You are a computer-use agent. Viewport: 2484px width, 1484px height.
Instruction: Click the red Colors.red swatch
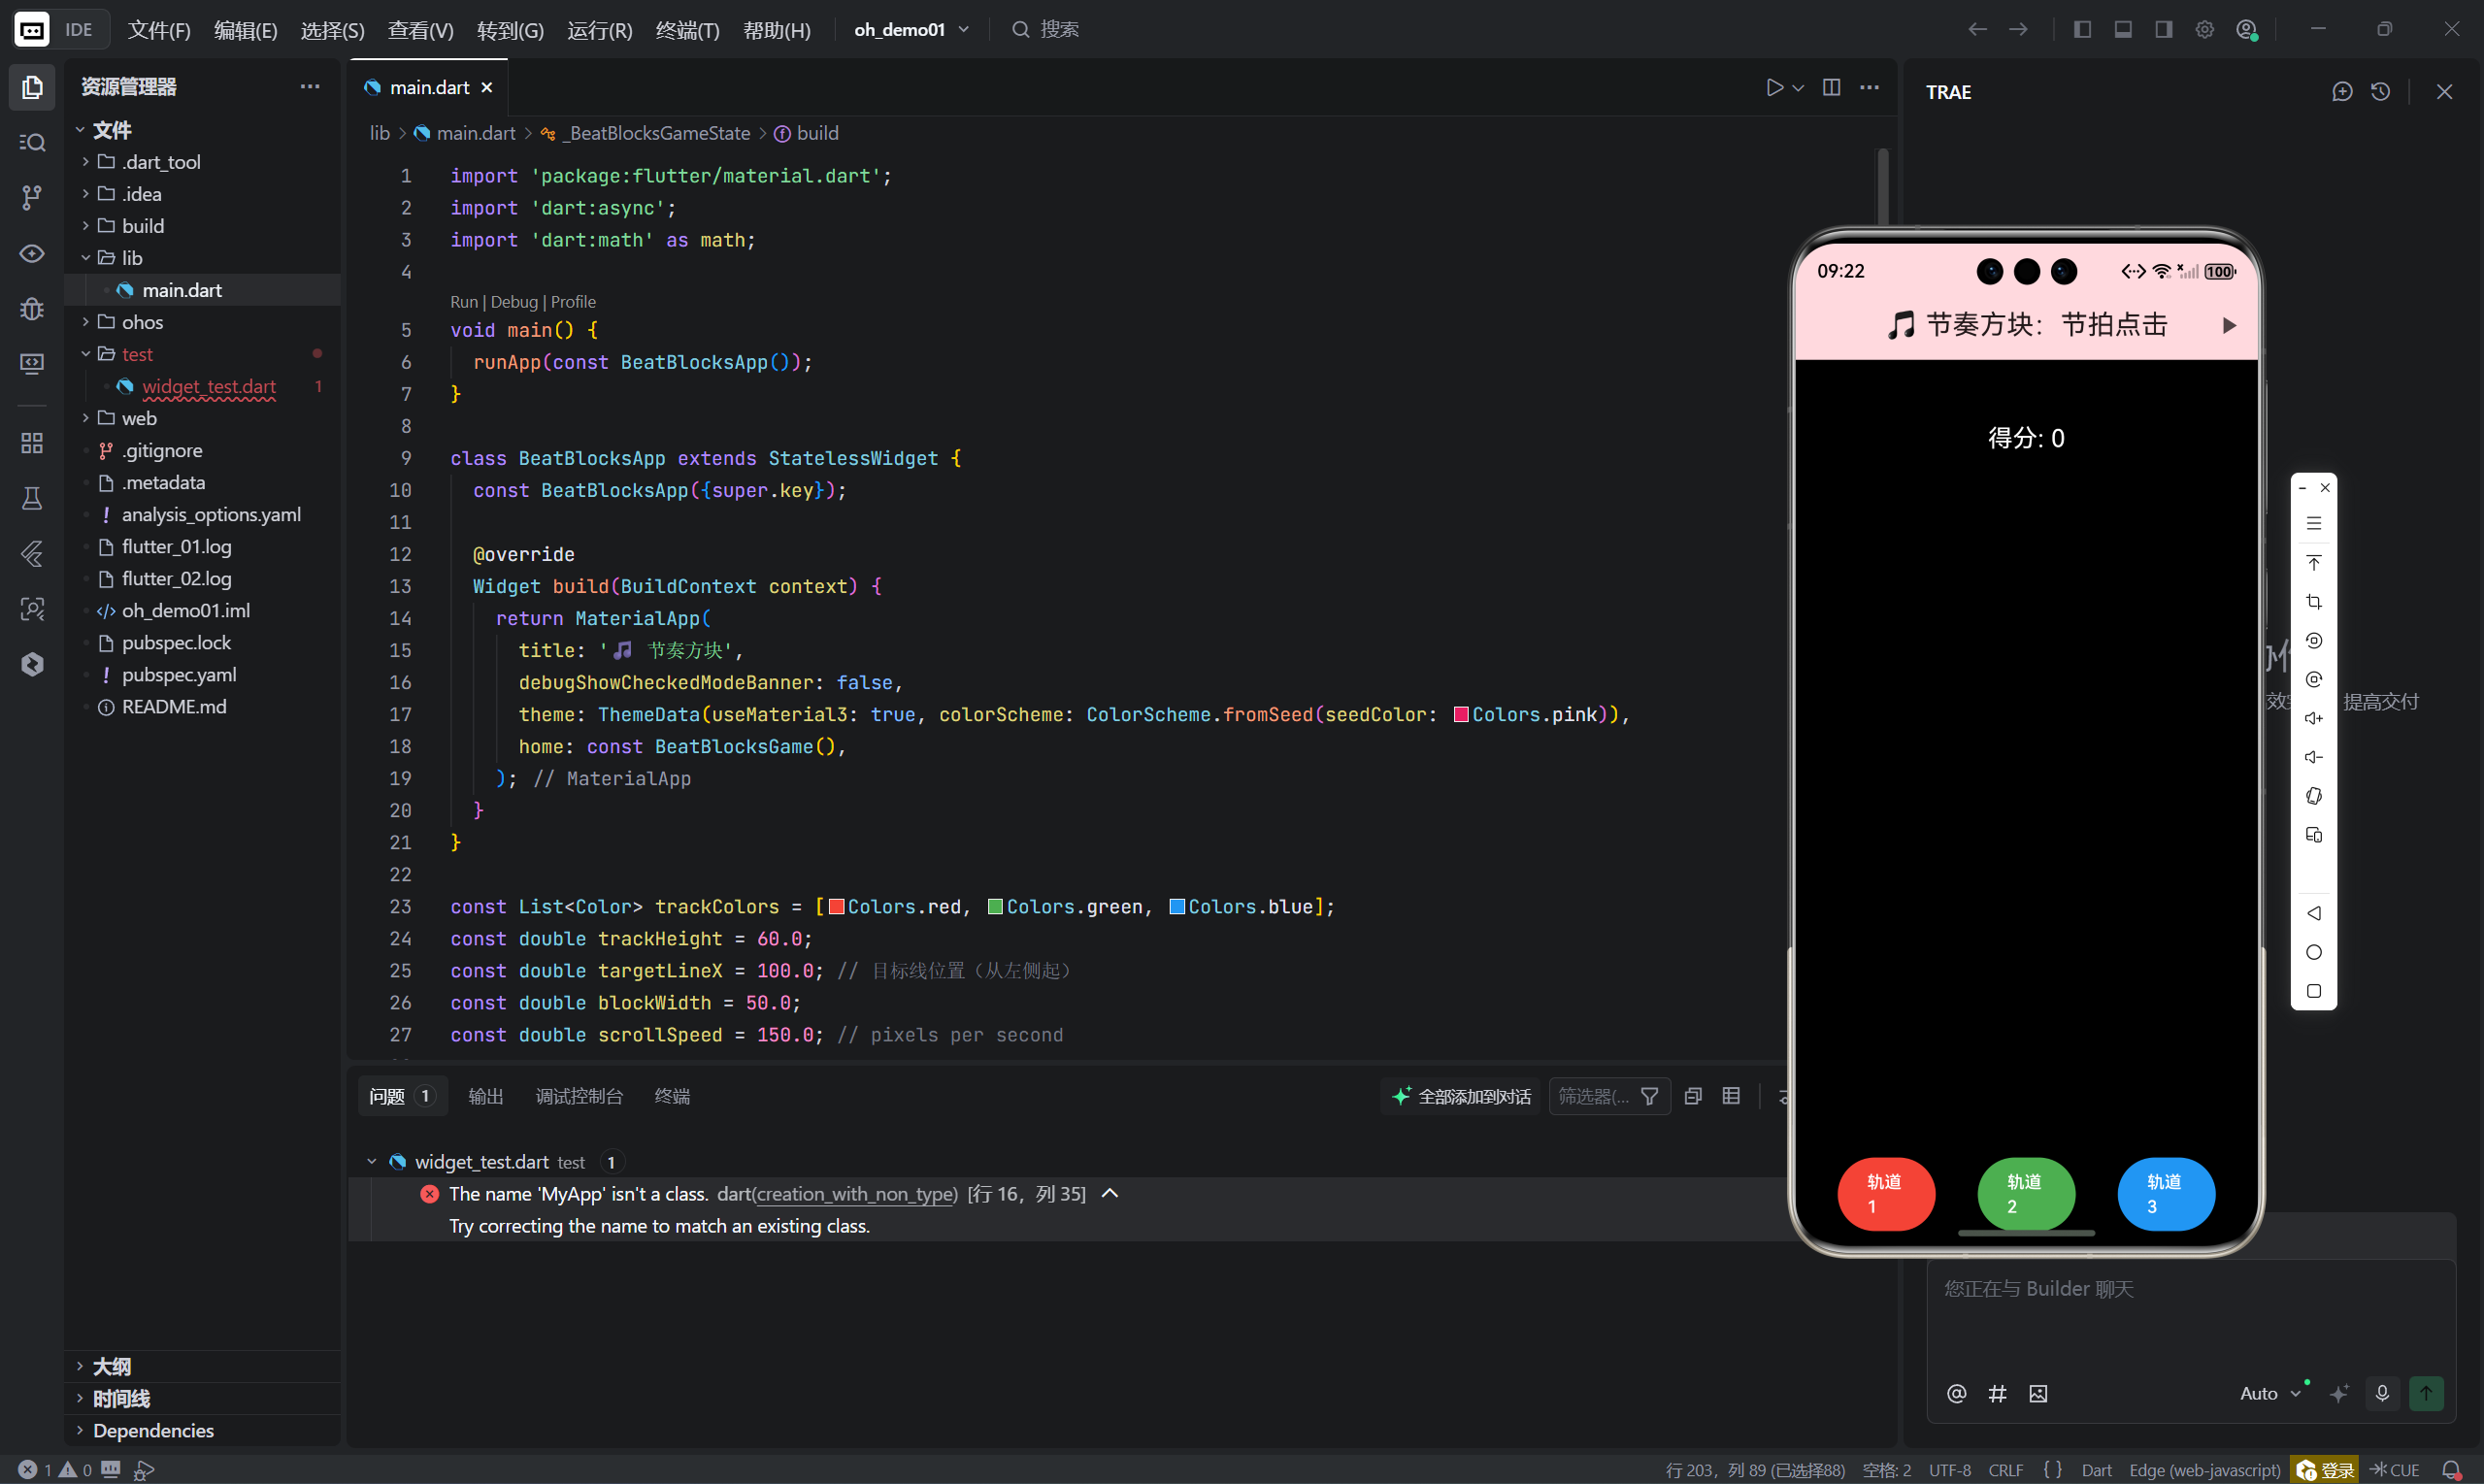[837, 907]
